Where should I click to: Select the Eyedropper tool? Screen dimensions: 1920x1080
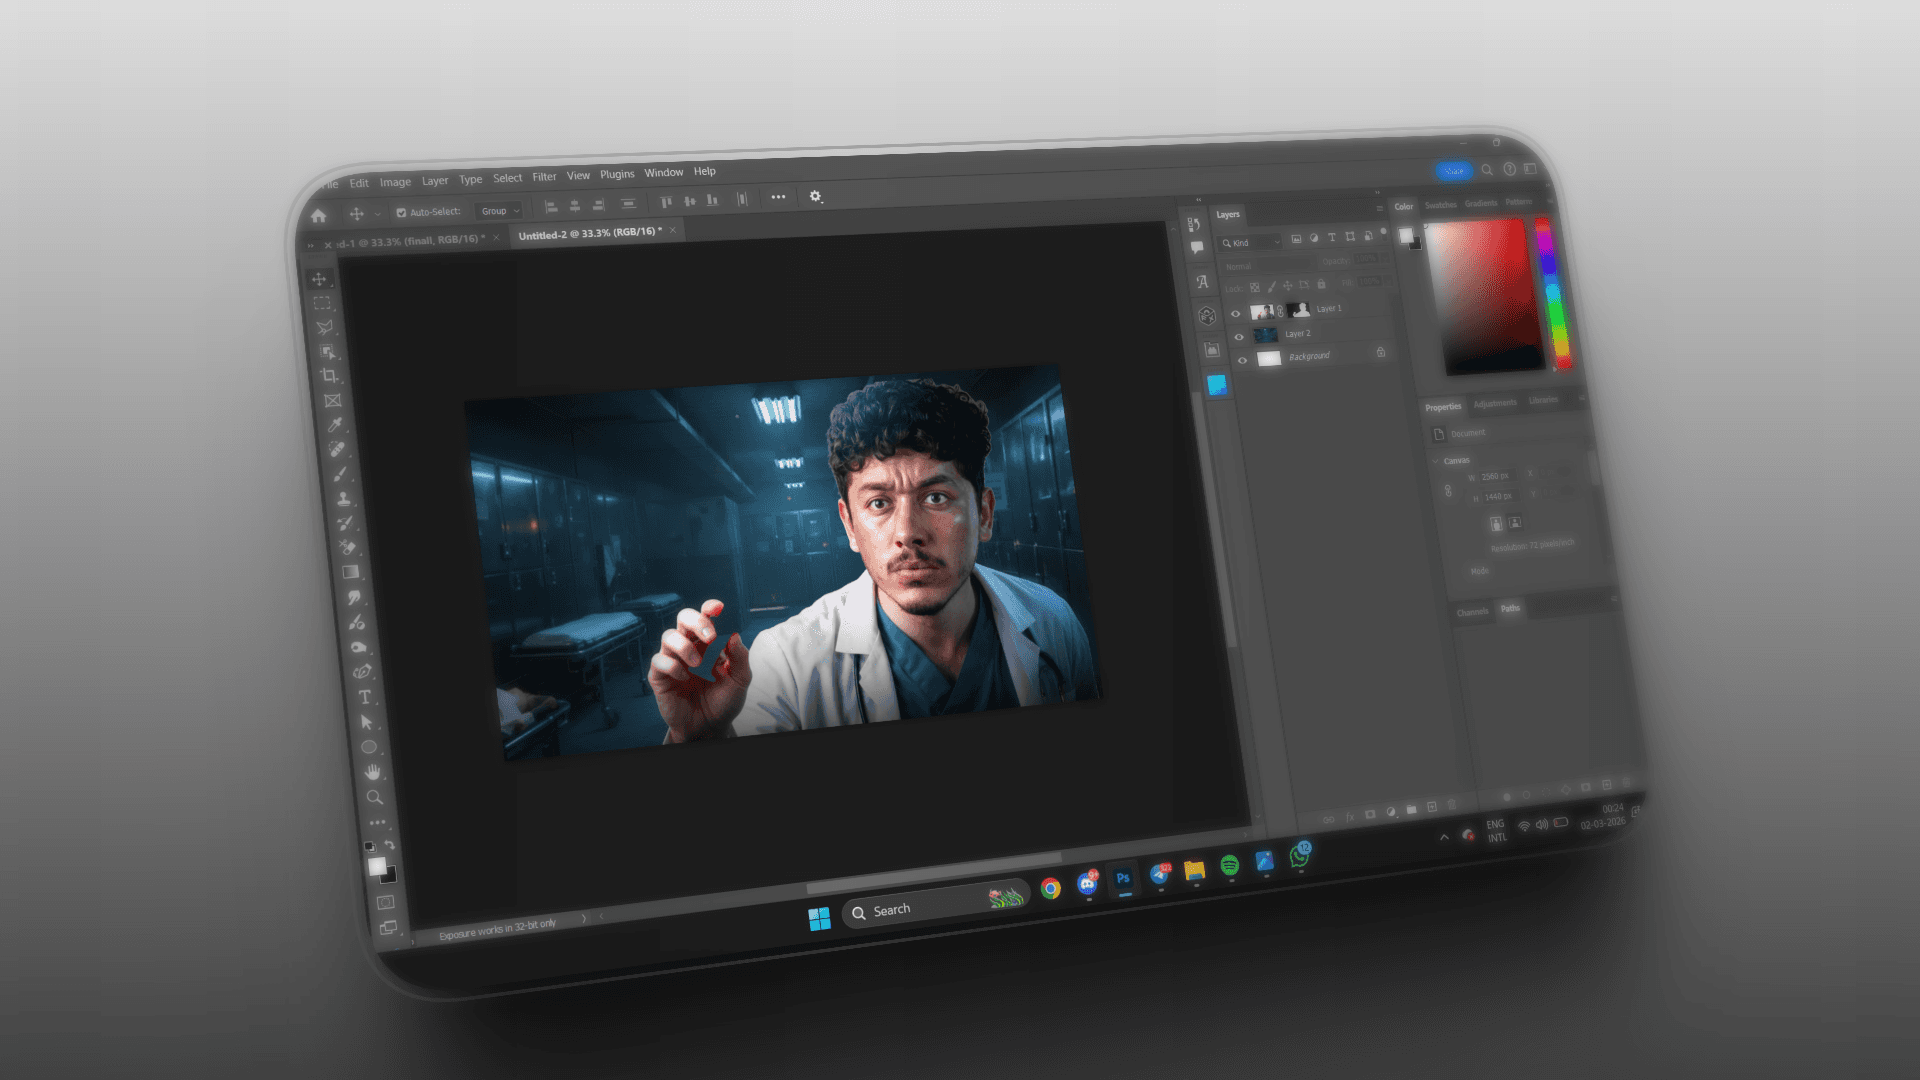335,425
